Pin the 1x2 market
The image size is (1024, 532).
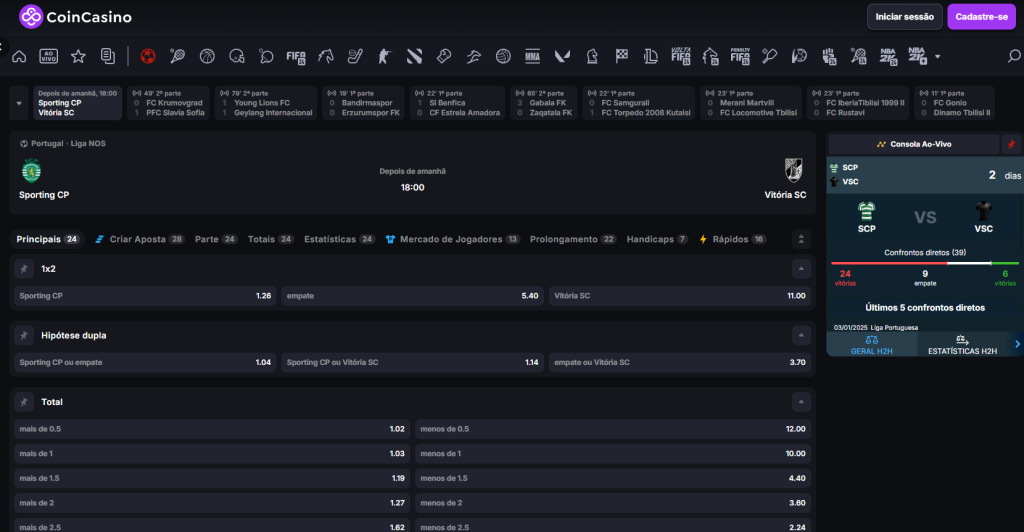24,269
